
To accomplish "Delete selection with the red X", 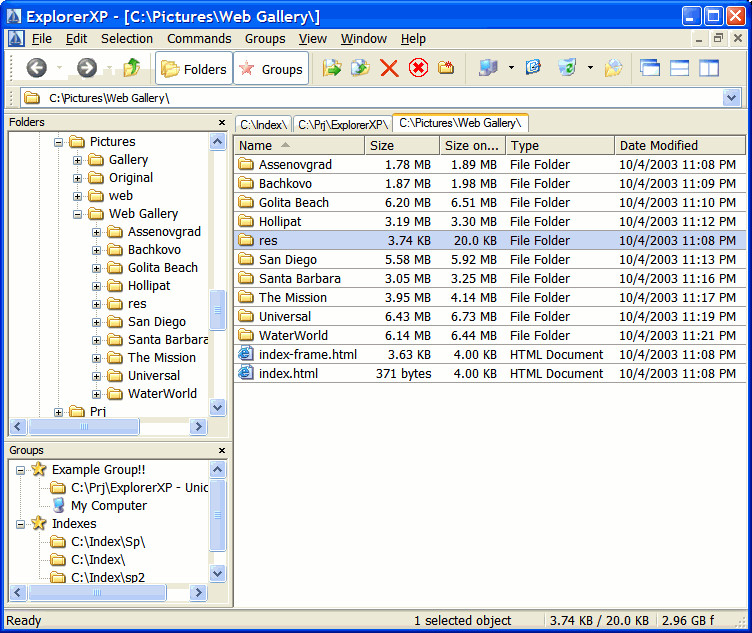I will (389, 68).
